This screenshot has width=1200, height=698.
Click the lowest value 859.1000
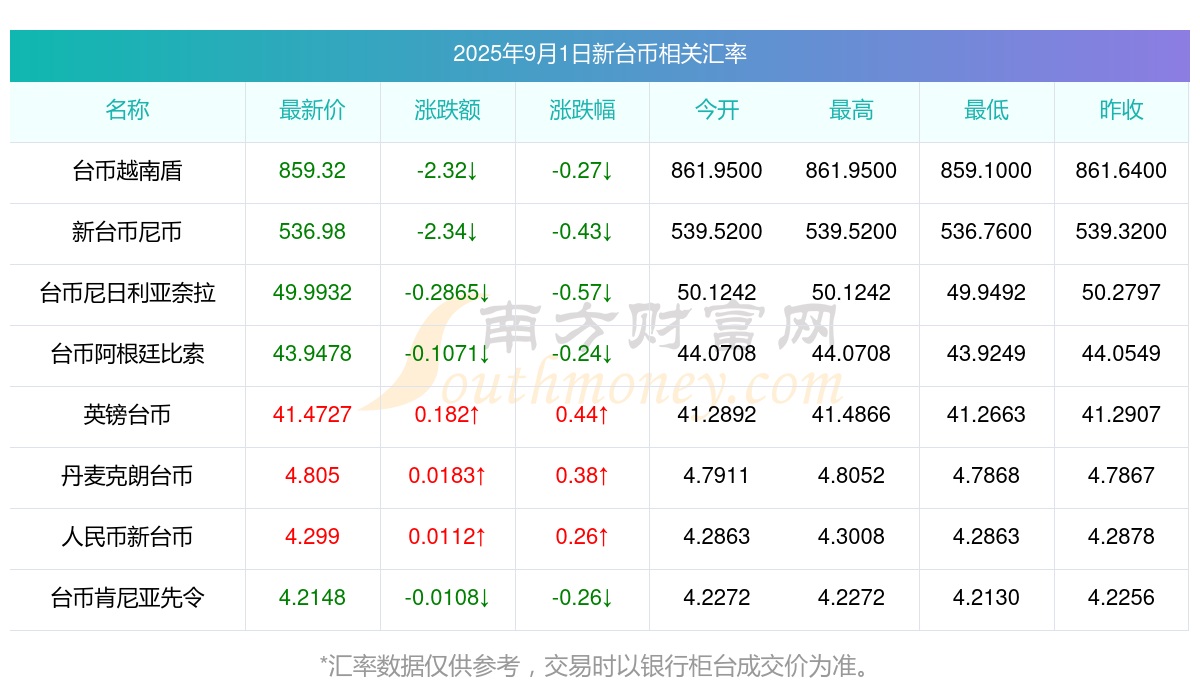(x=986, y=171)
